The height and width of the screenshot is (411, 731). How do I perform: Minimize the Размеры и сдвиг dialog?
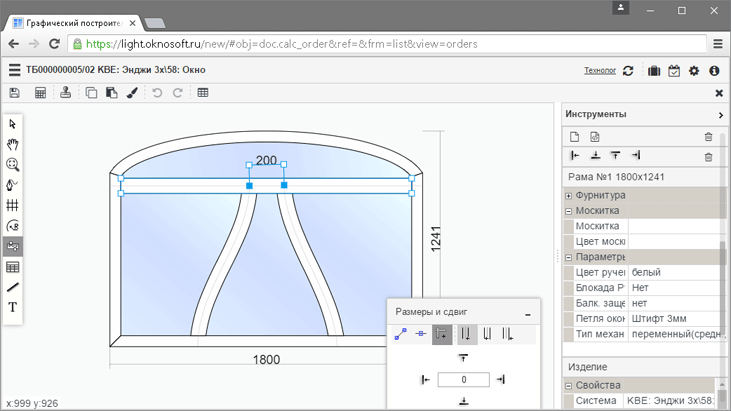coord(528,315)
